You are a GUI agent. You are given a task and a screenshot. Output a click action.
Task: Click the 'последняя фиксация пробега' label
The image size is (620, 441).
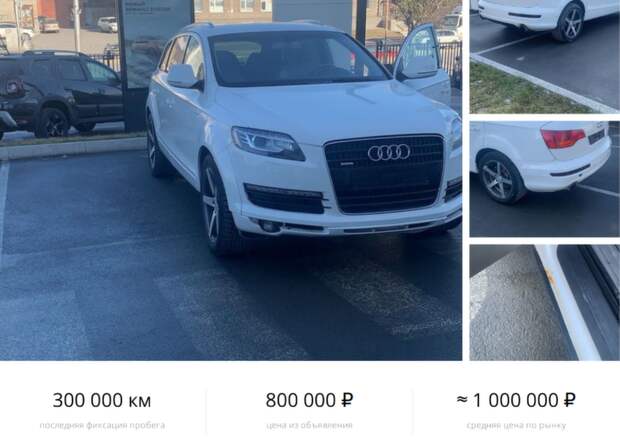(x=102, y=426)
